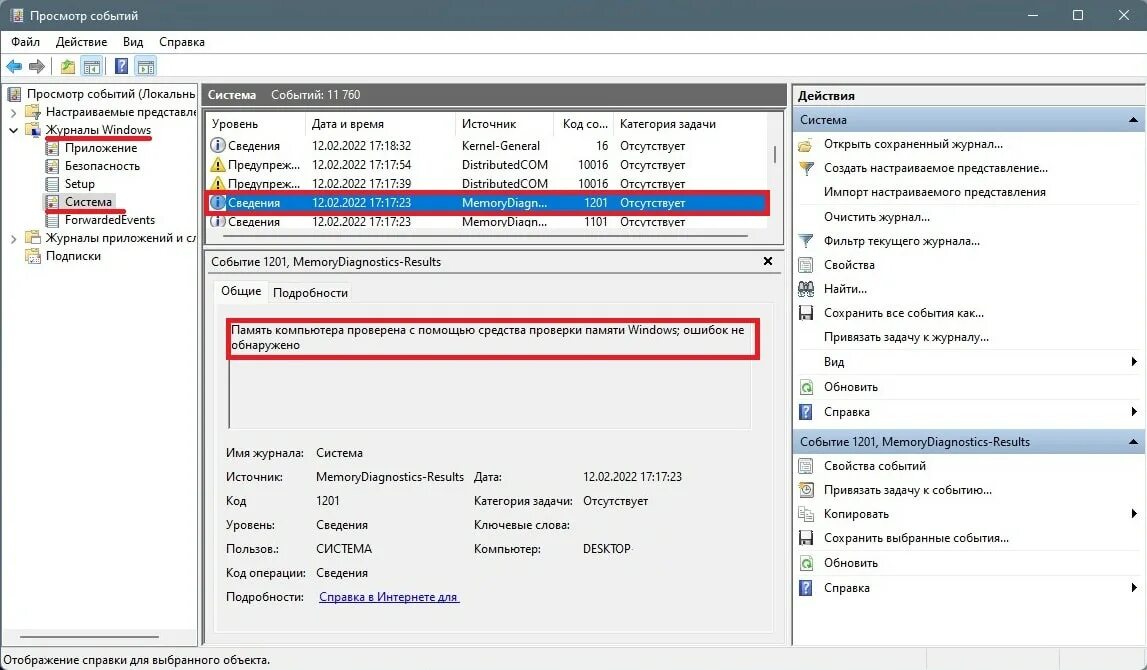Click the memory check result message text

pyautogui.click(x=487, y=337)
